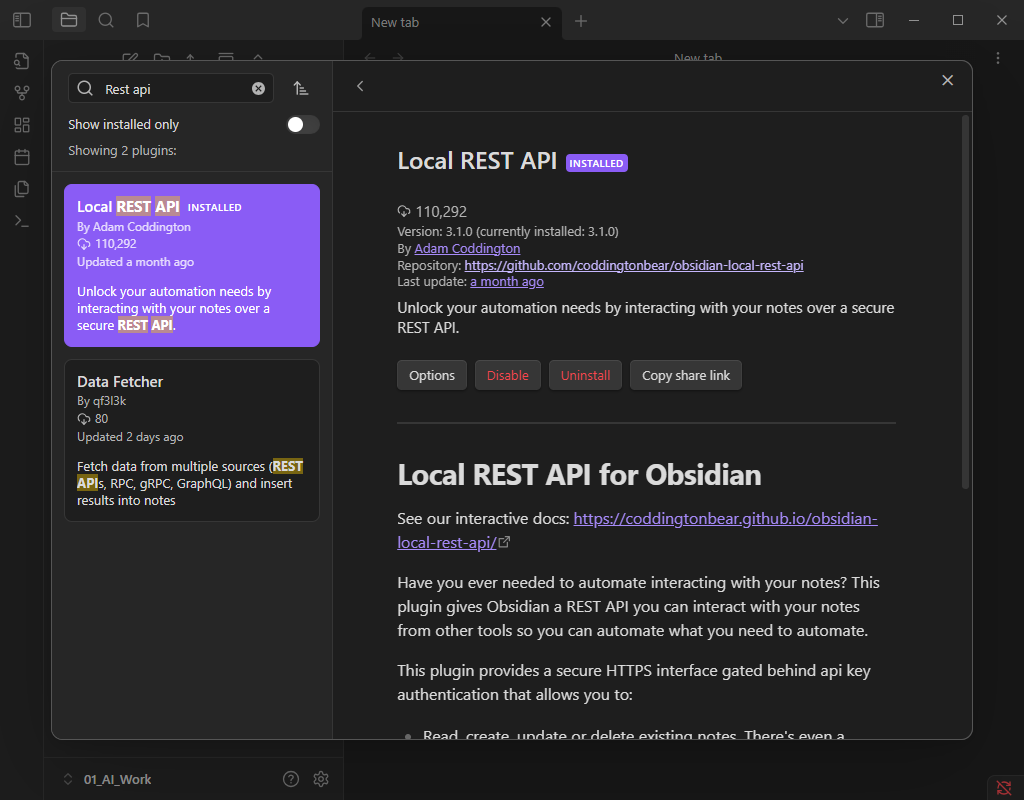Switch vault via 01_AI_Work selector
This screenshot has height=800, width=1024.
coord(108,779)
